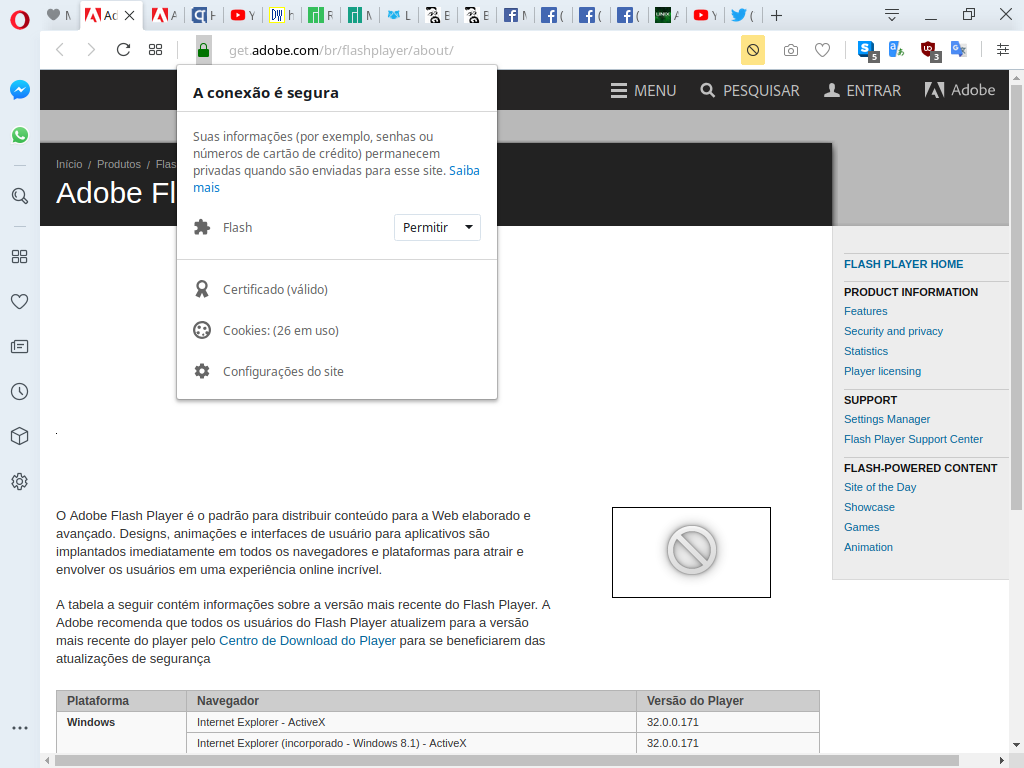Viewport: 1024px width, 768px height.
Task: Open the Games link
Action: [x=861, y=527]
